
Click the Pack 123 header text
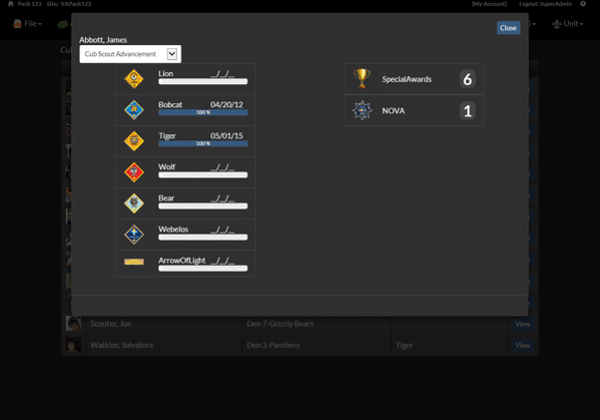click(29, 4)
